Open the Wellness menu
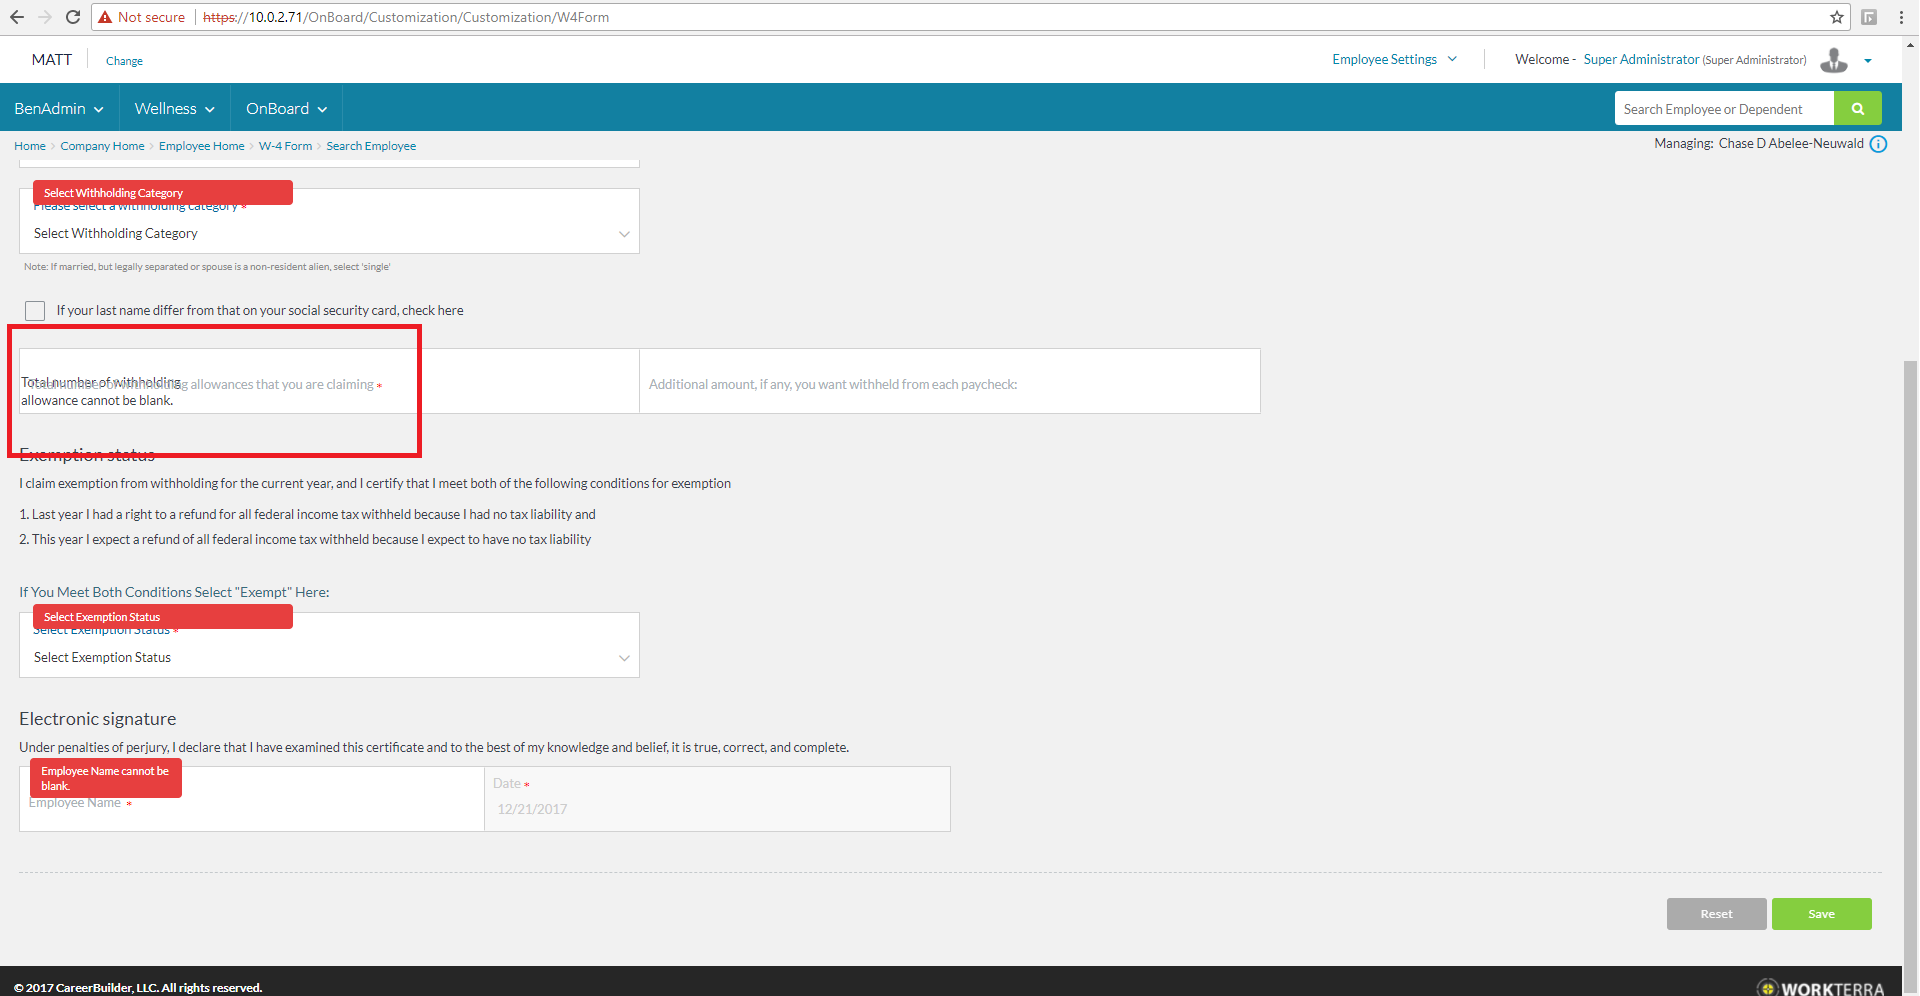Screen dimensions: 1920x996 (x=174, y=109)
